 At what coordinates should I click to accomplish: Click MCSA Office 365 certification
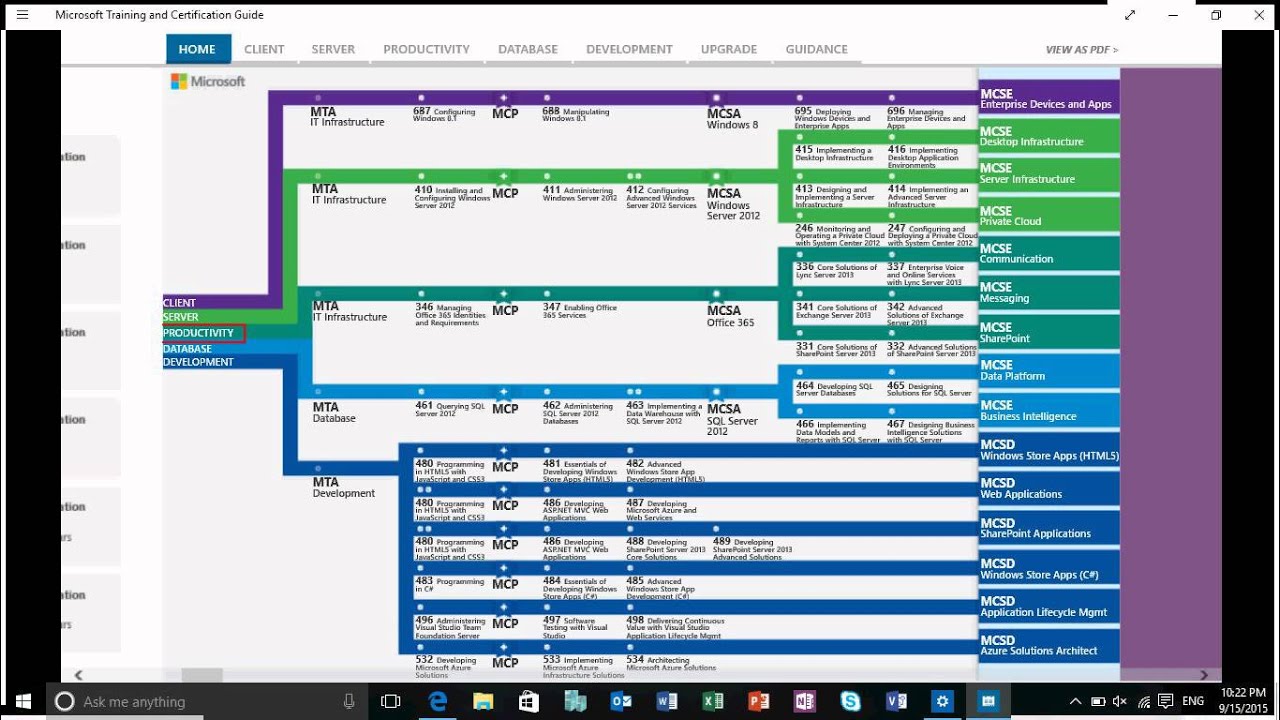(731, 316)
